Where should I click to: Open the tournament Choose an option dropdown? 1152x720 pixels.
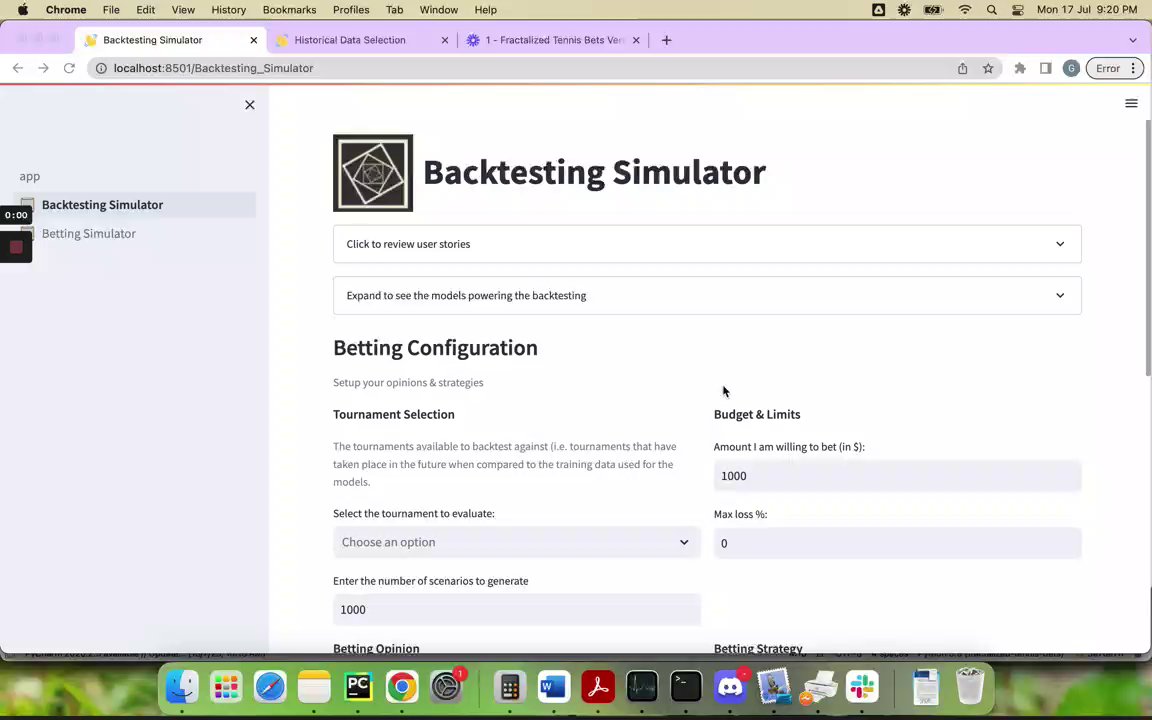[516, 542]
